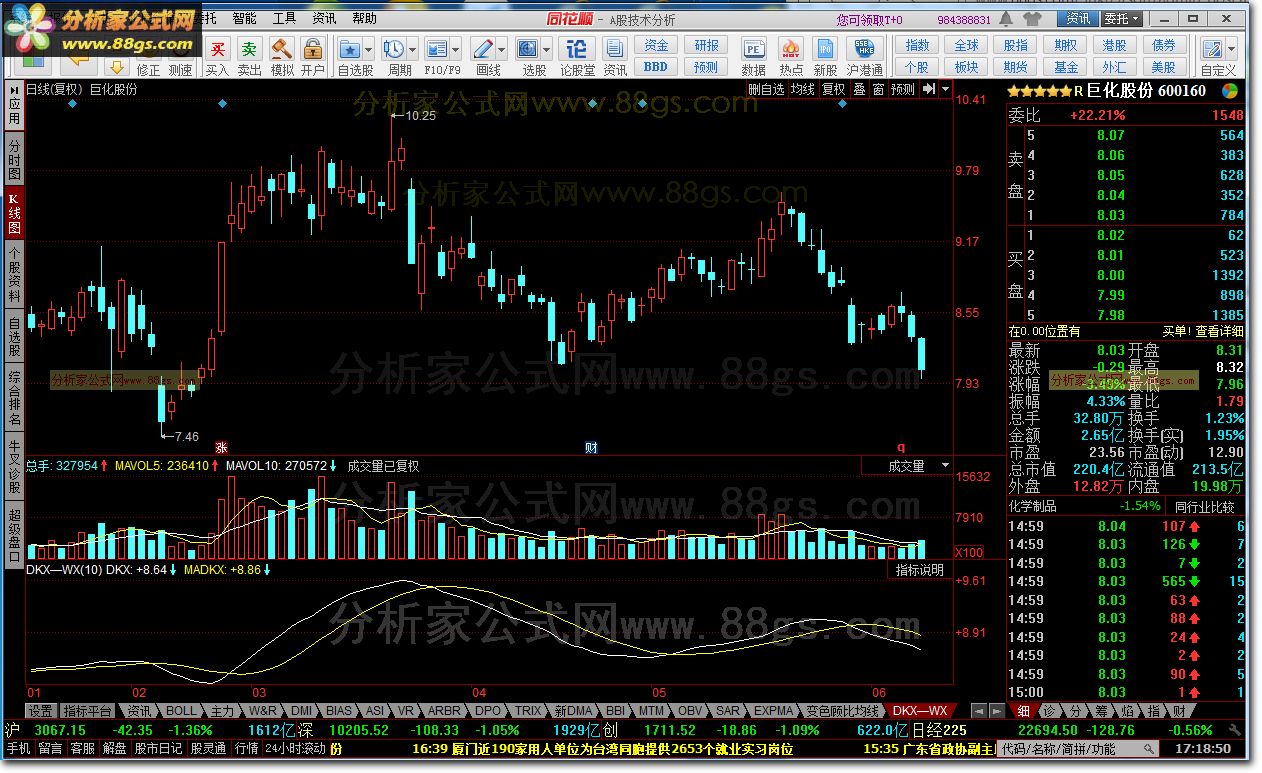The width and height of the screenshot is (1262, 773).
Task: Expand the 自定义 dropdown arrow
Action: tap(1231, 48)
